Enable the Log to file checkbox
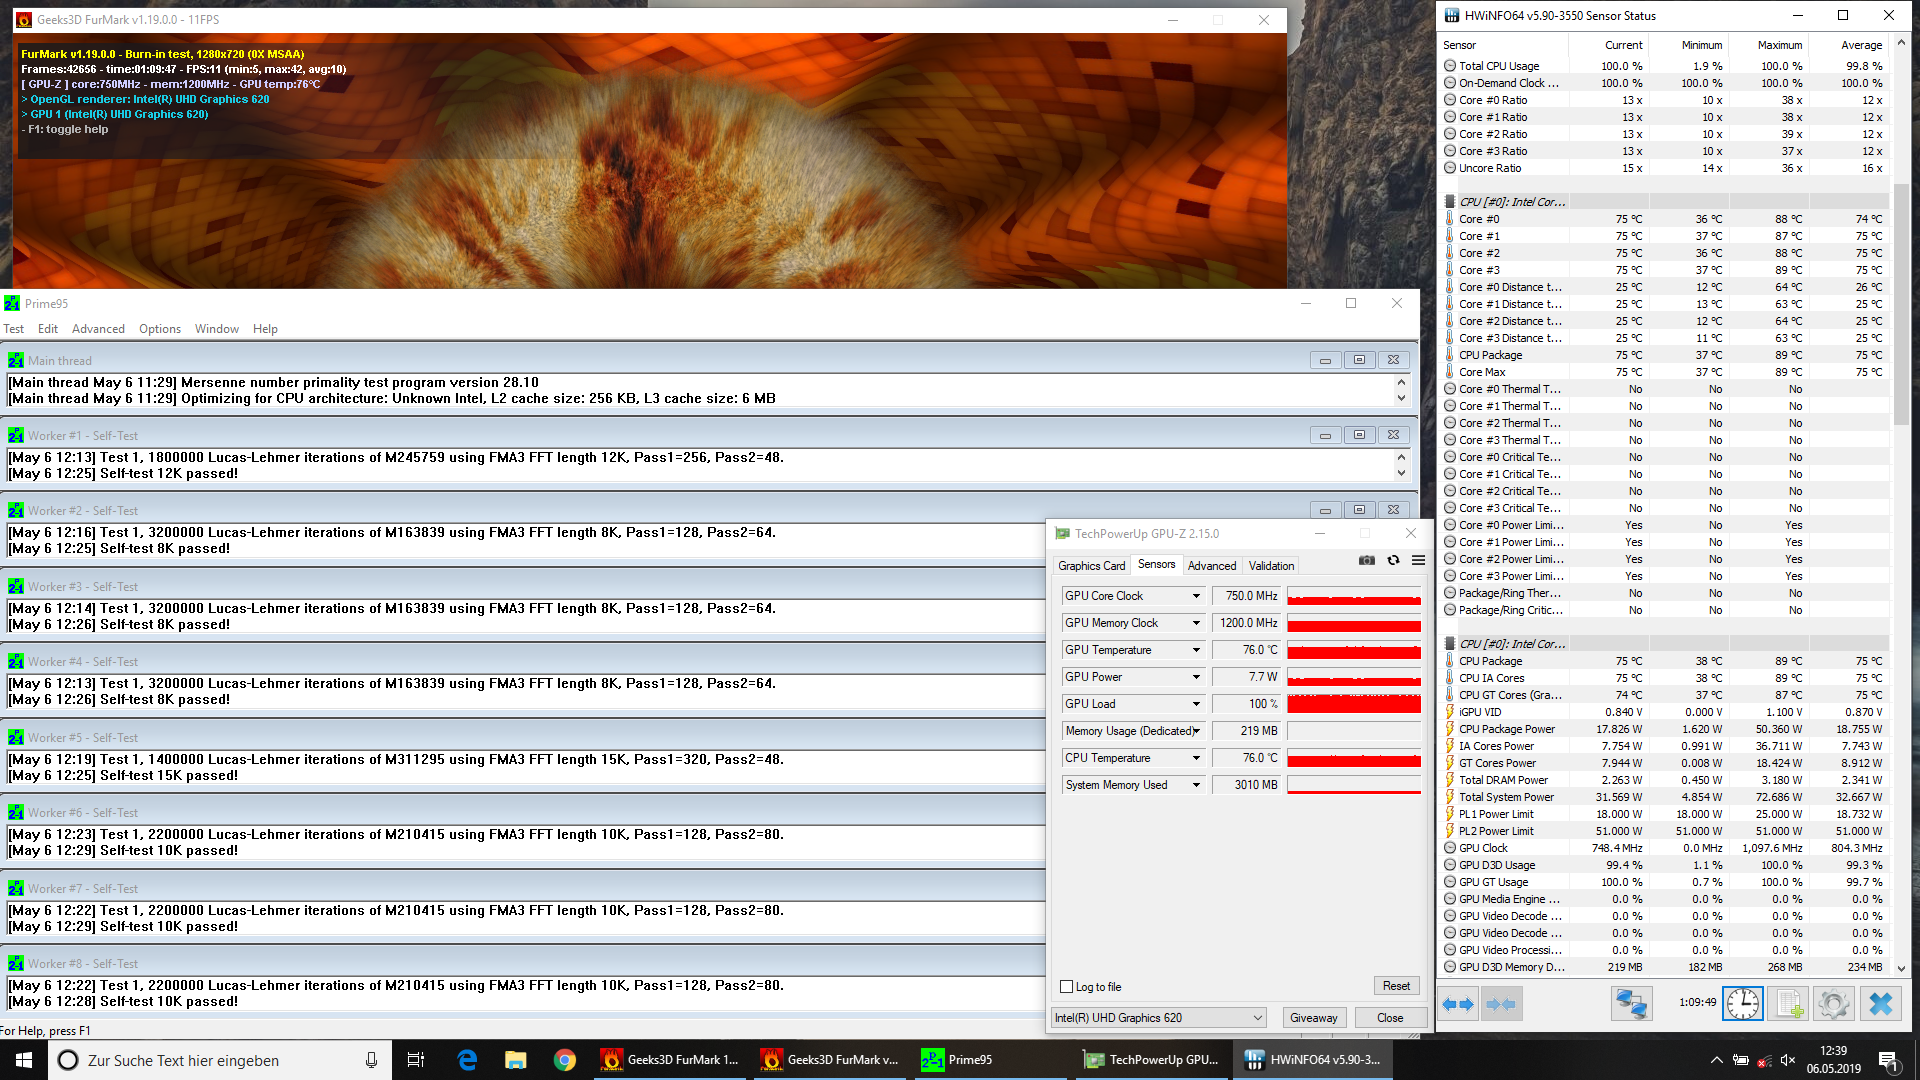 pos(1066,987)
